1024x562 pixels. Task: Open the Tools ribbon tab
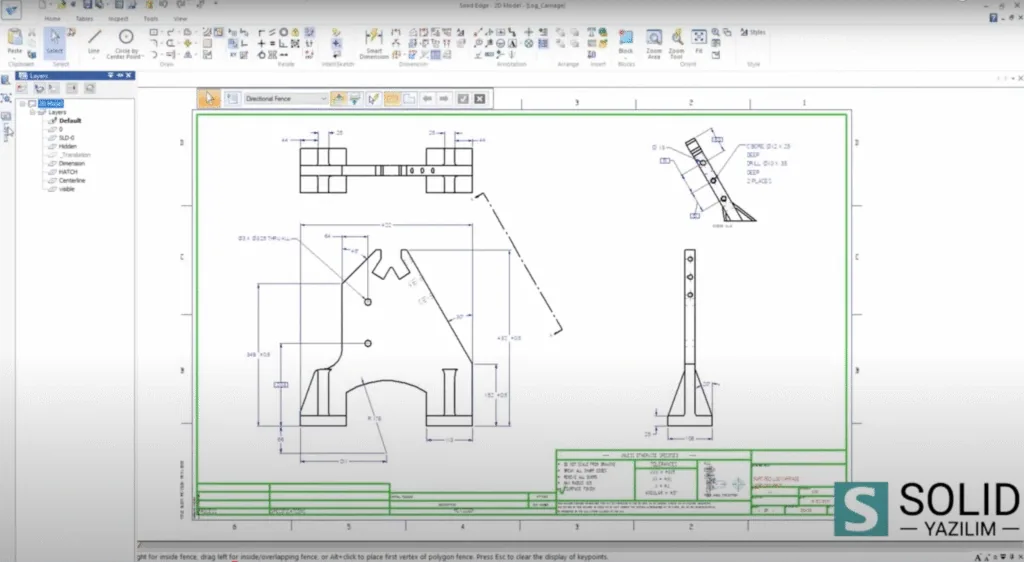[151, 19]
